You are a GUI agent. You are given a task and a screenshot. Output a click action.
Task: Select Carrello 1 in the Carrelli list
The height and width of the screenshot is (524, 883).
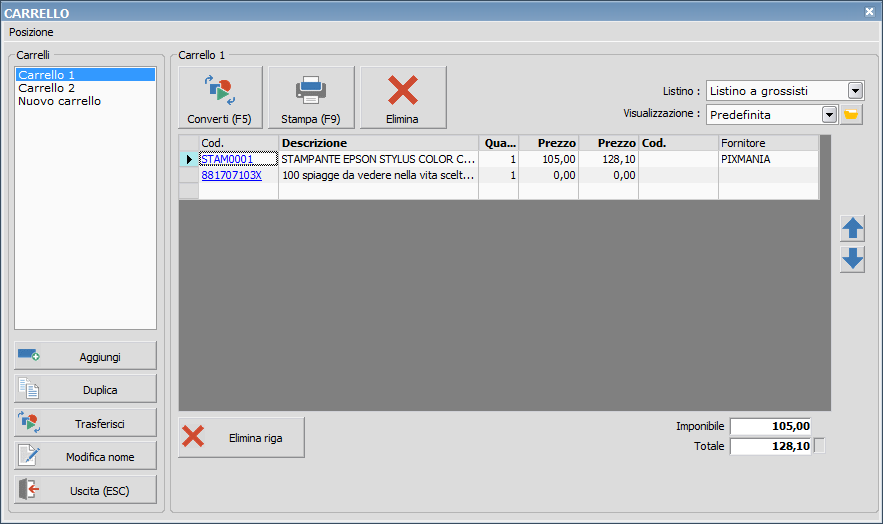(85, 74)
